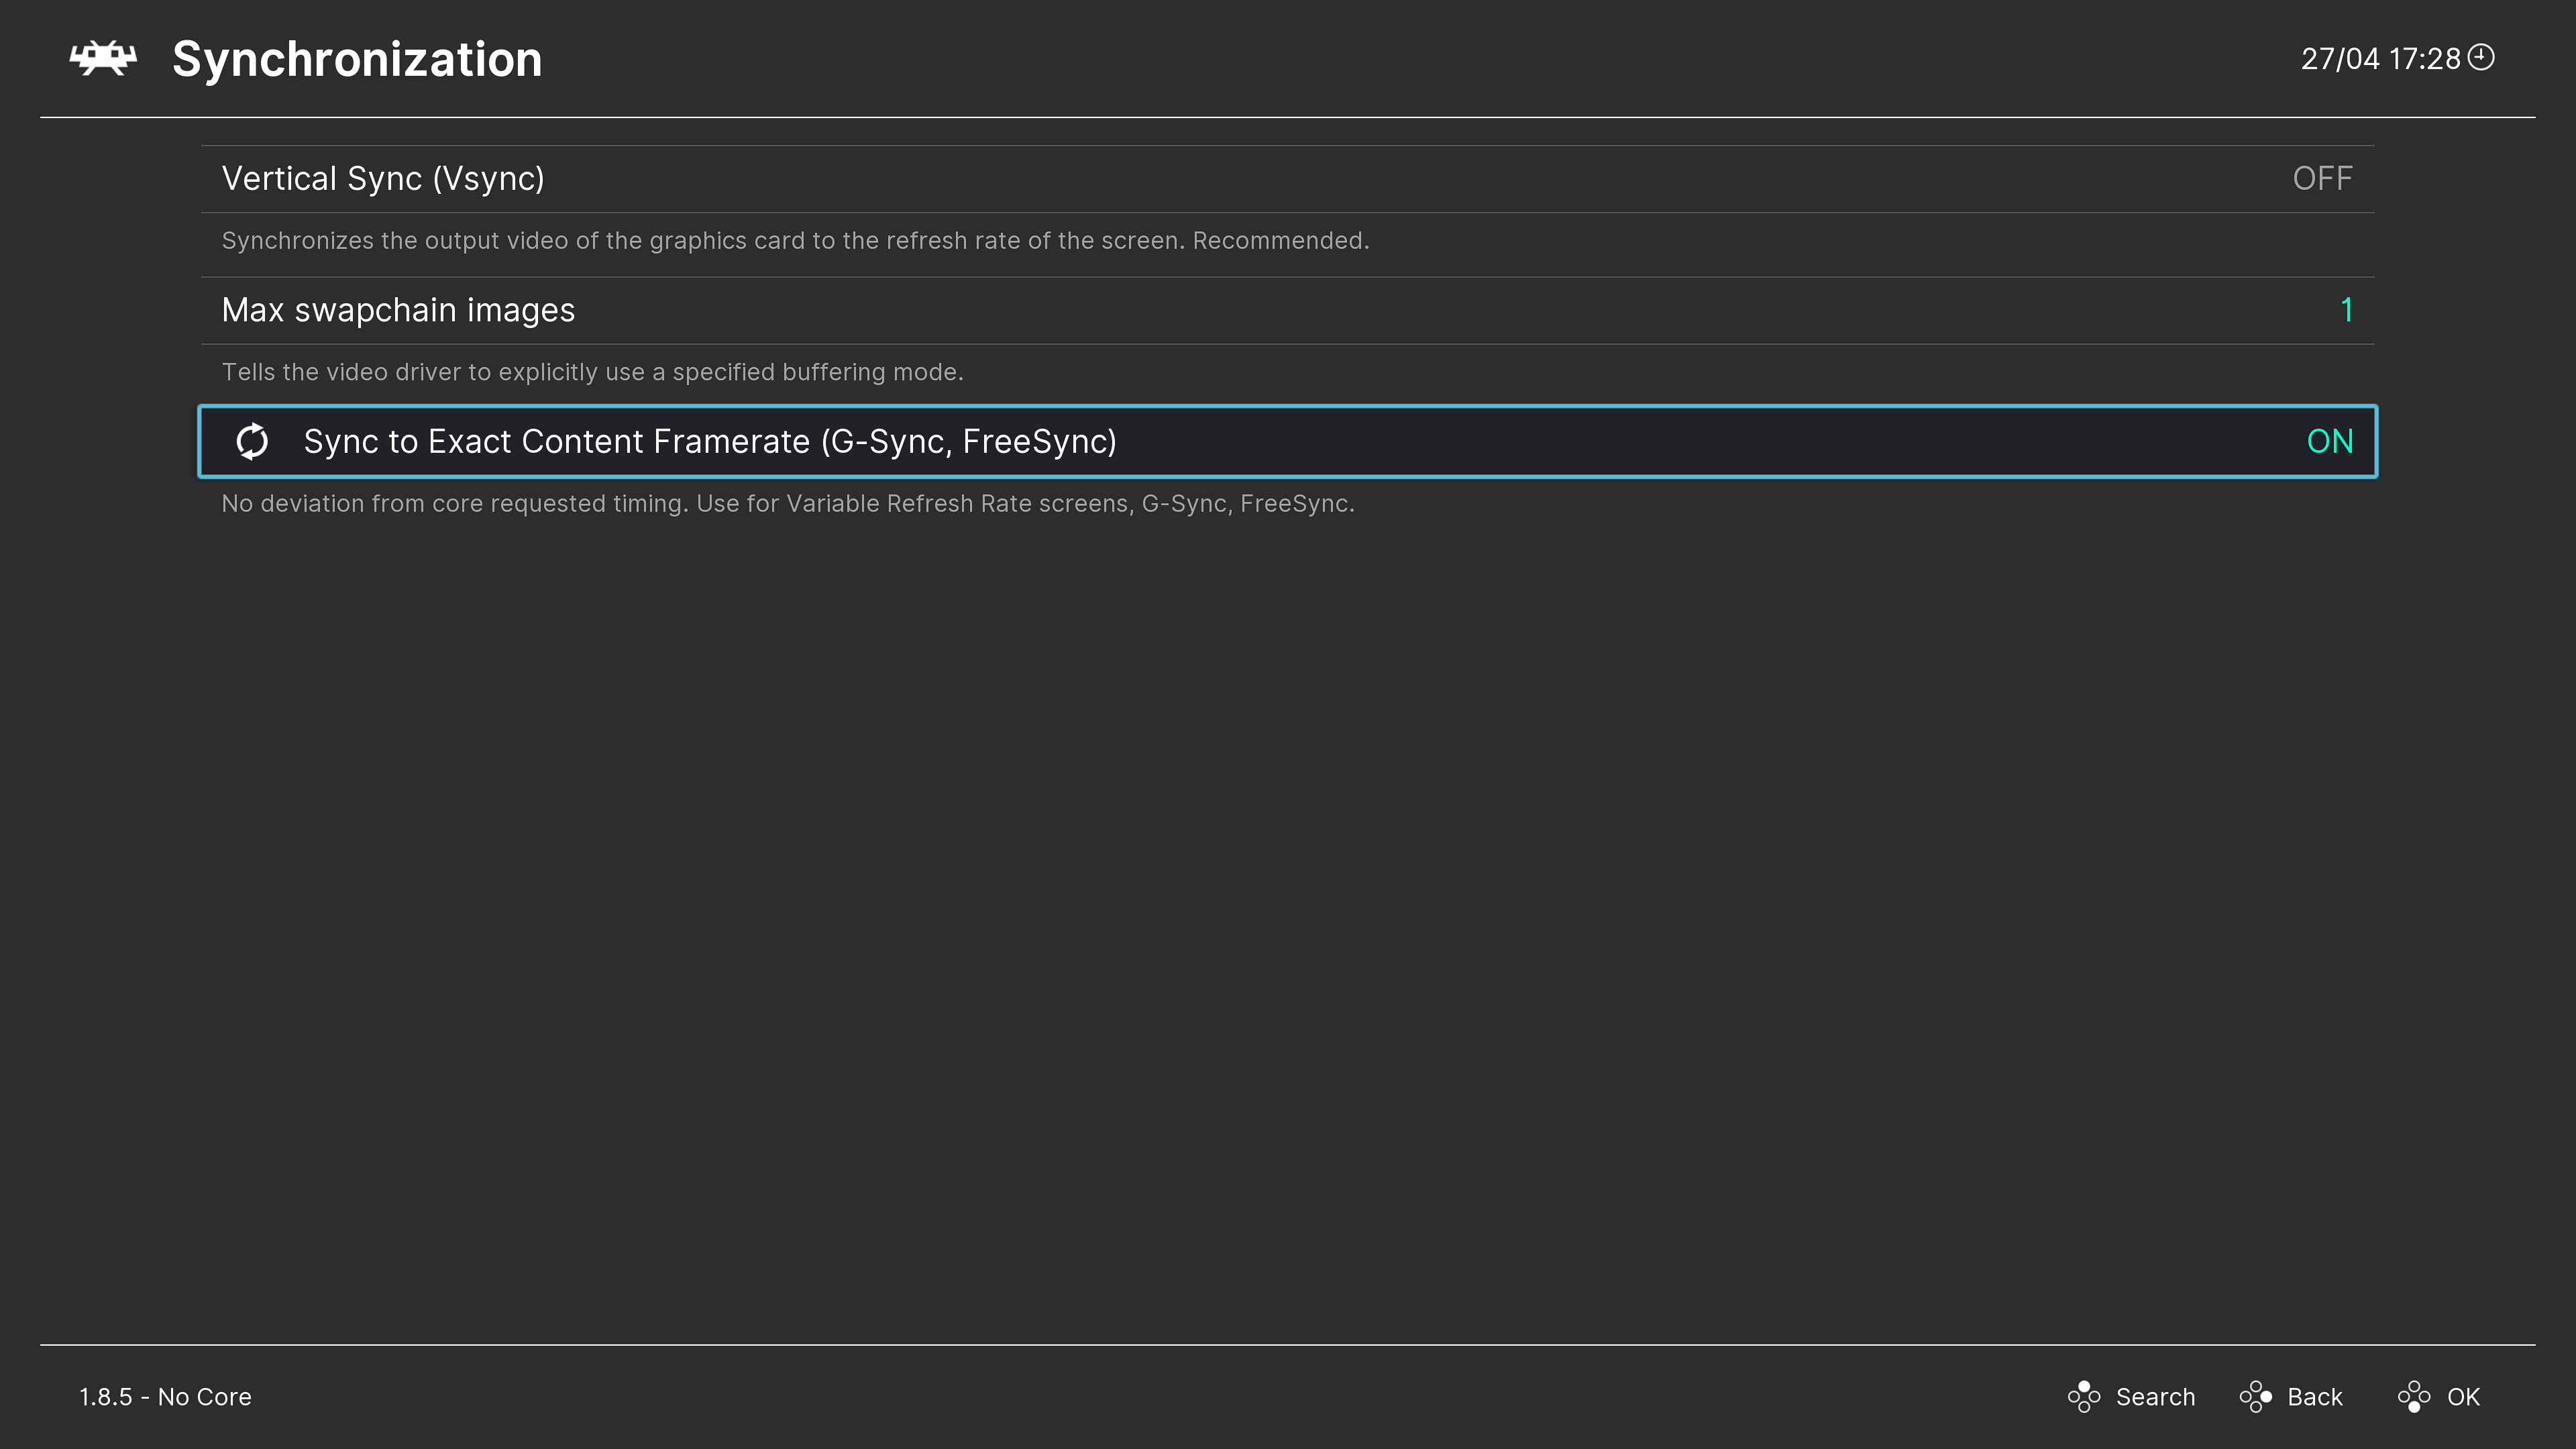This screenshot has width=2576, height=1449.
Task: Click the No deviation from core timing description
Action: [788, 503]
